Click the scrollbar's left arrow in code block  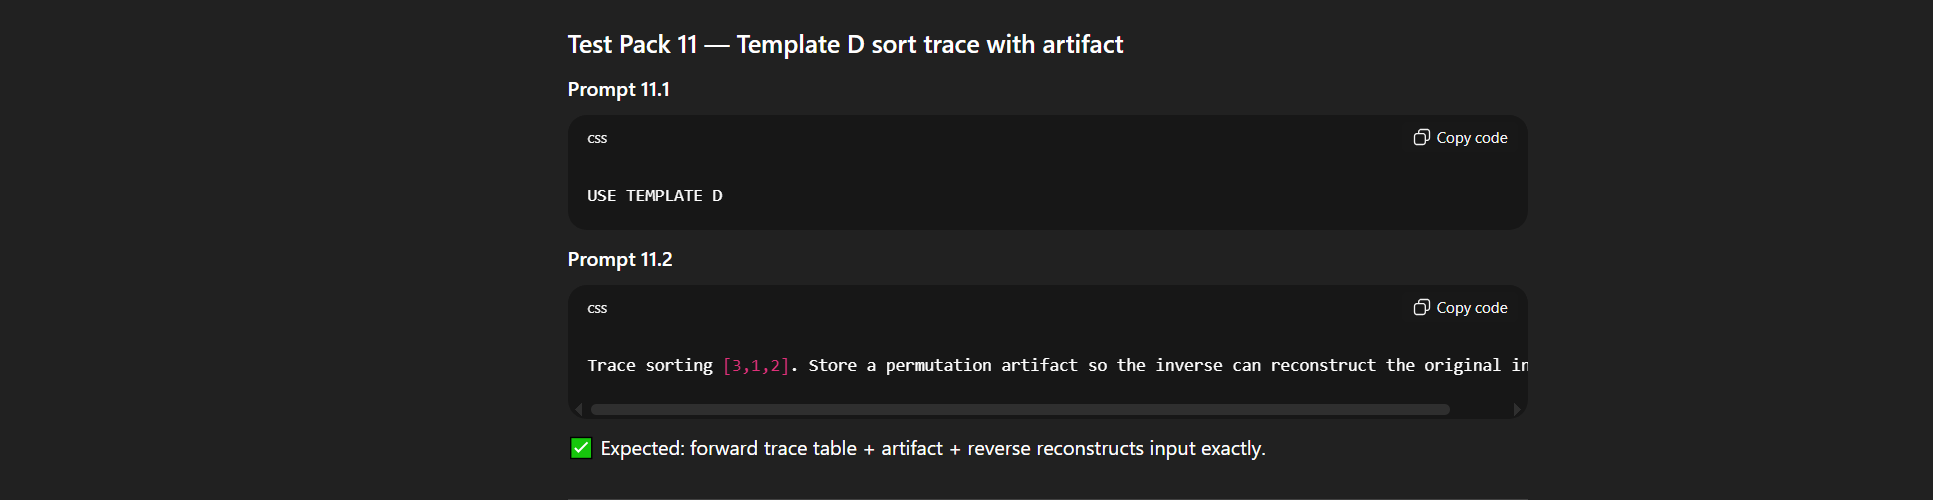579,409
